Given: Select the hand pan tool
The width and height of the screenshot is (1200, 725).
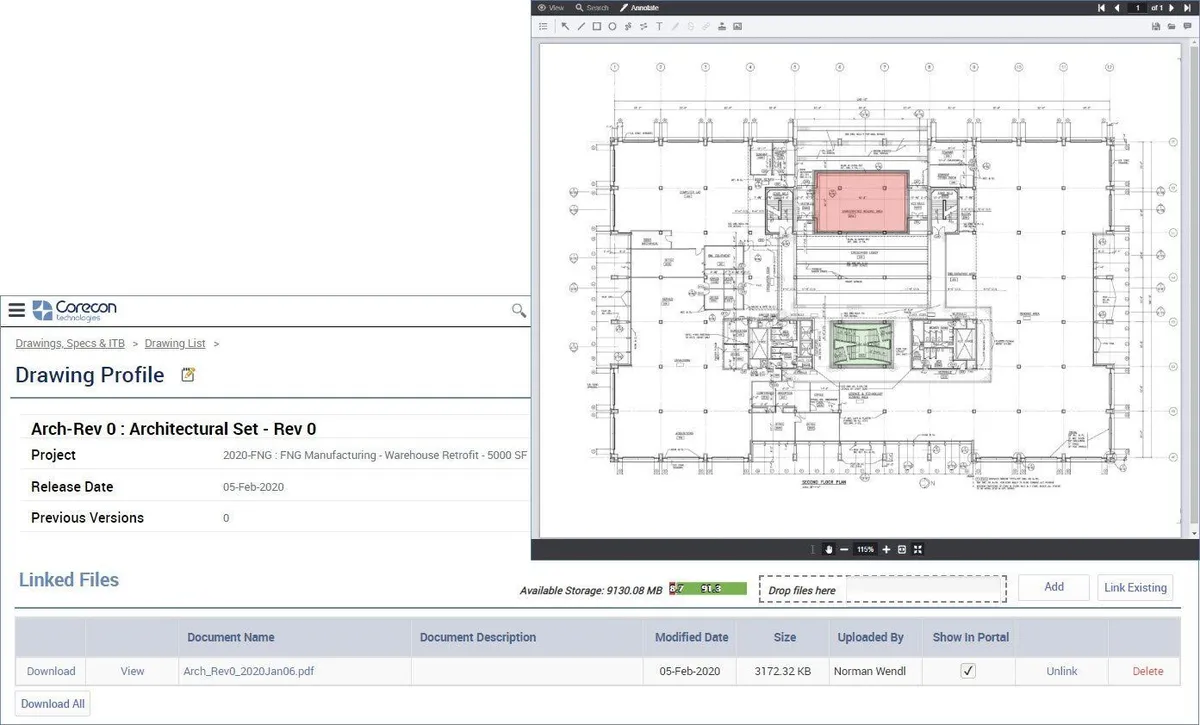Looking at the screenshot, I should click(829, 549).
